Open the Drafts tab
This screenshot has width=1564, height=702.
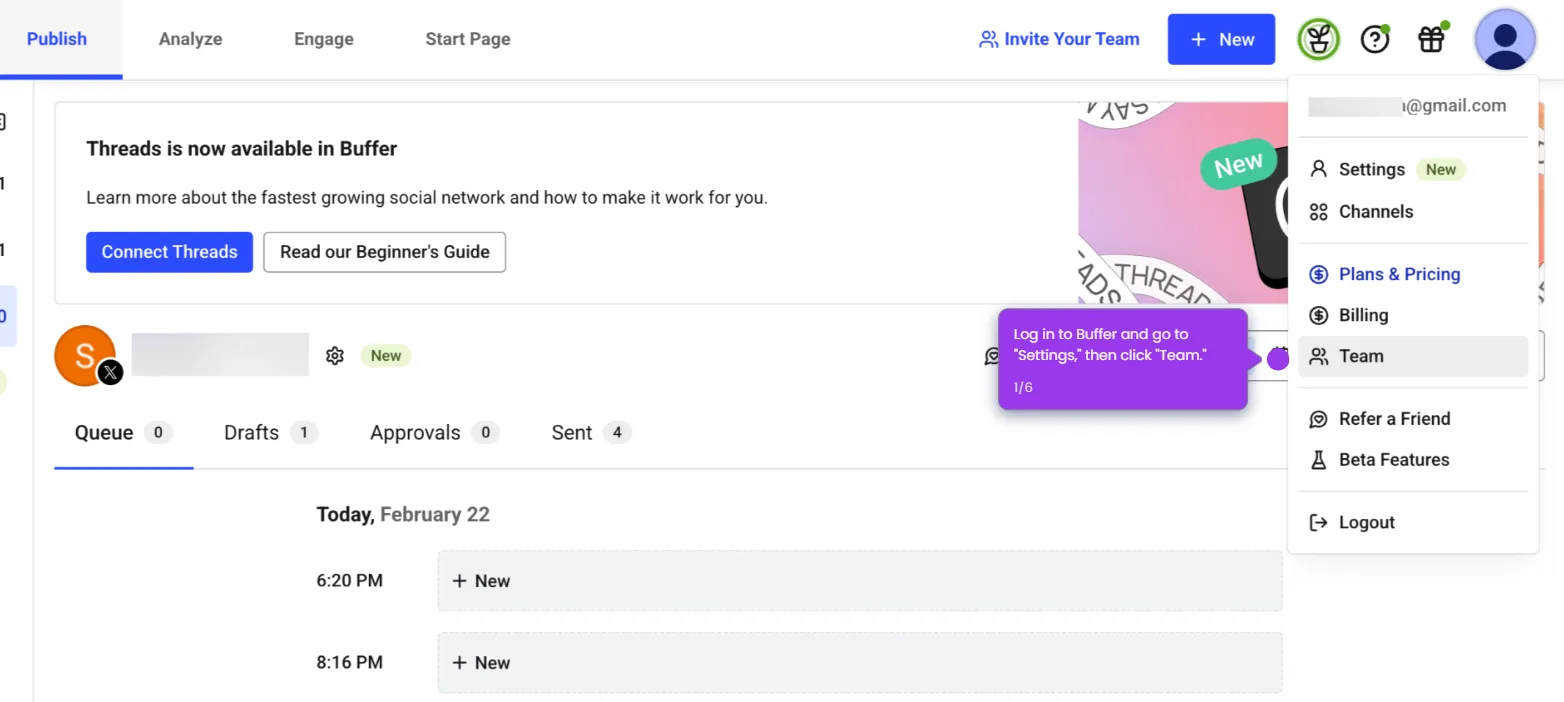[x=271, y=433]
